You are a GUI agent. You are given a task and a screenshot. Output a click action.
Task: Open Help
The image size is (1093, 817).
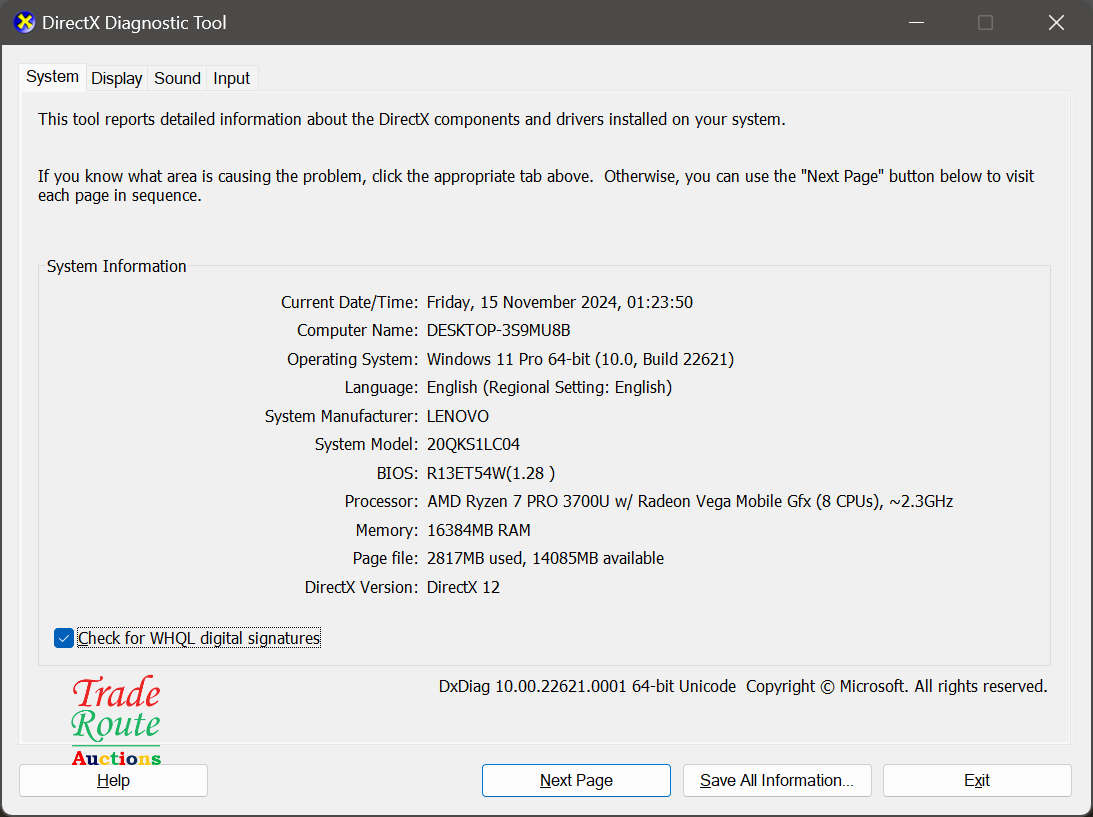(113, 780)
